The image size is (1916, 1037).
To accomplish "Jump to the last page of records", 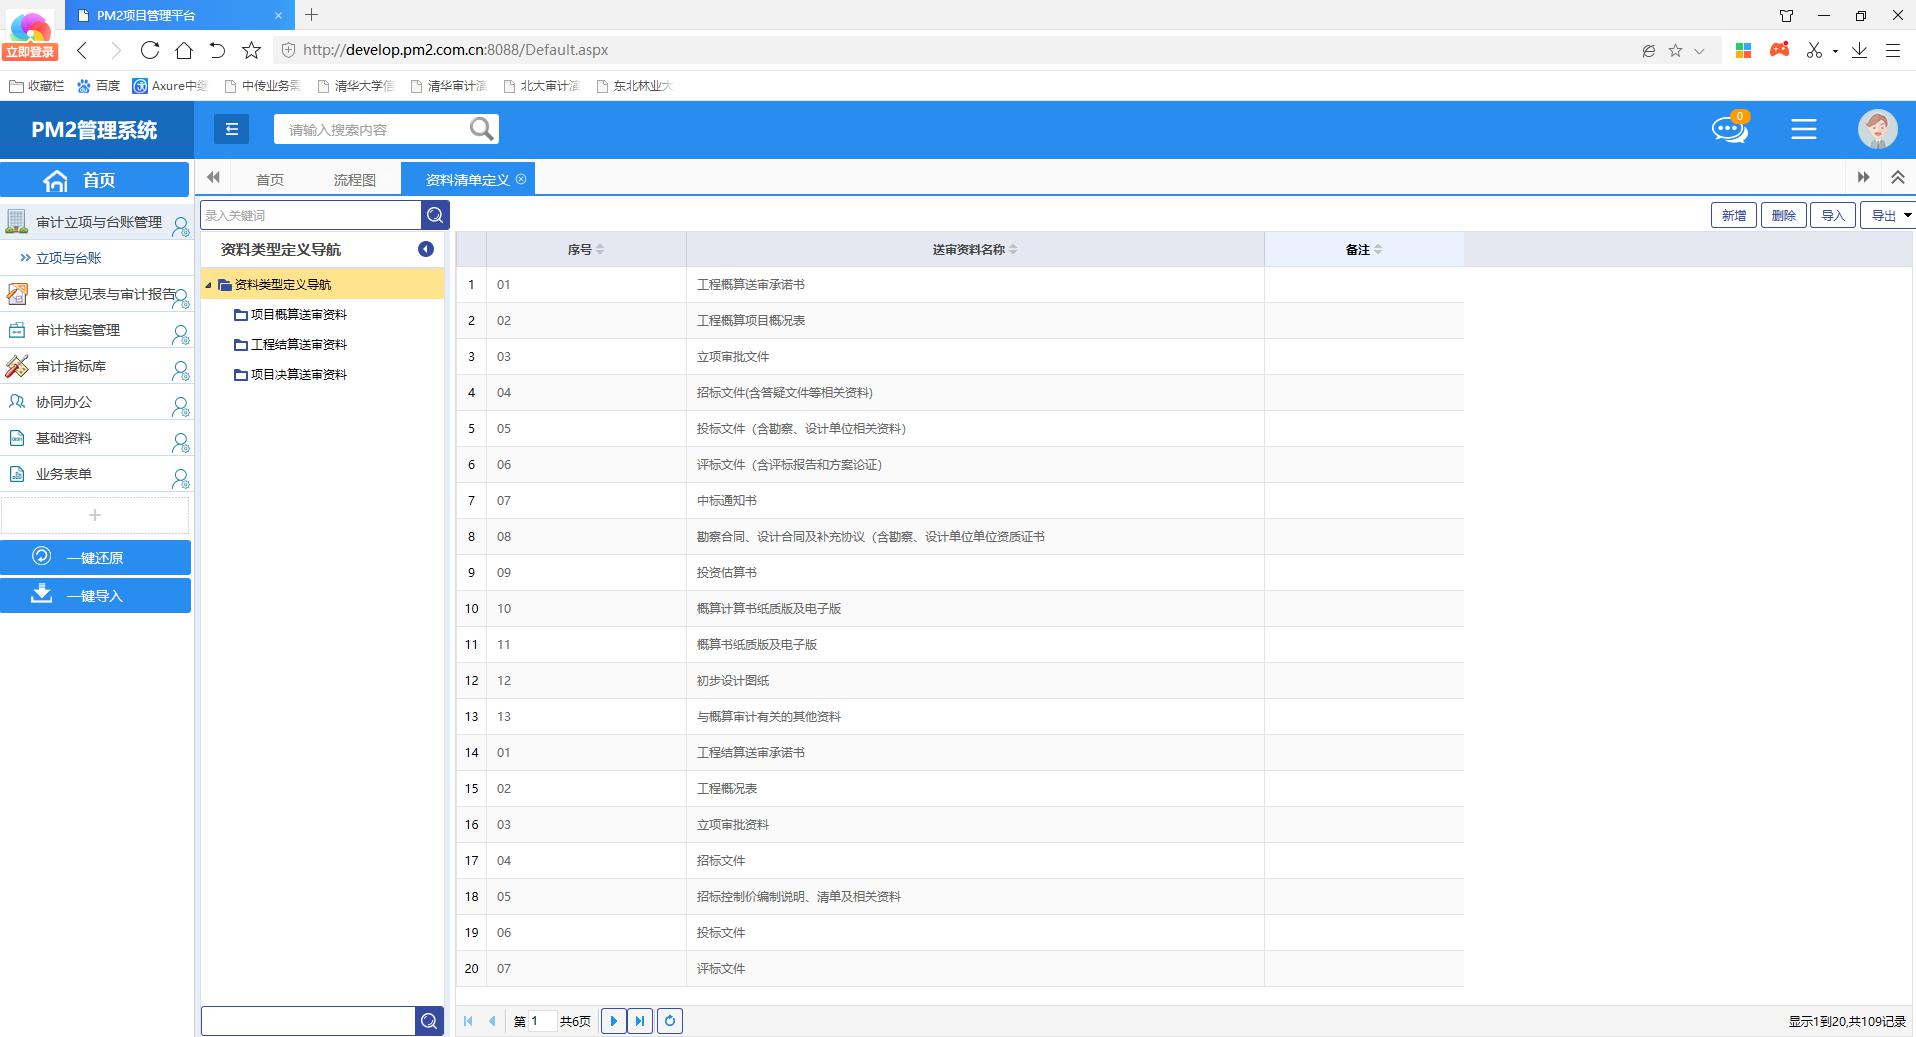I will (640, 1021).
